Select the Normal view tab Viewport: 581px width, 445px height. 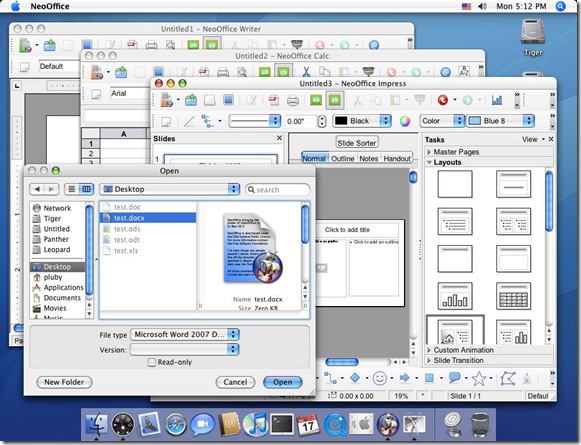pyautogui.click(x=314, y=159)
